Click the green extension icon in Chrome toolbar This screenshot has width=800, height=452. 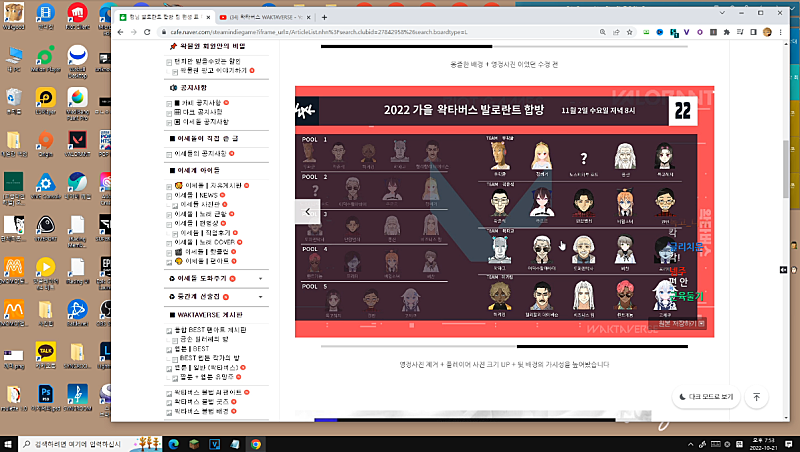point(646,32)
